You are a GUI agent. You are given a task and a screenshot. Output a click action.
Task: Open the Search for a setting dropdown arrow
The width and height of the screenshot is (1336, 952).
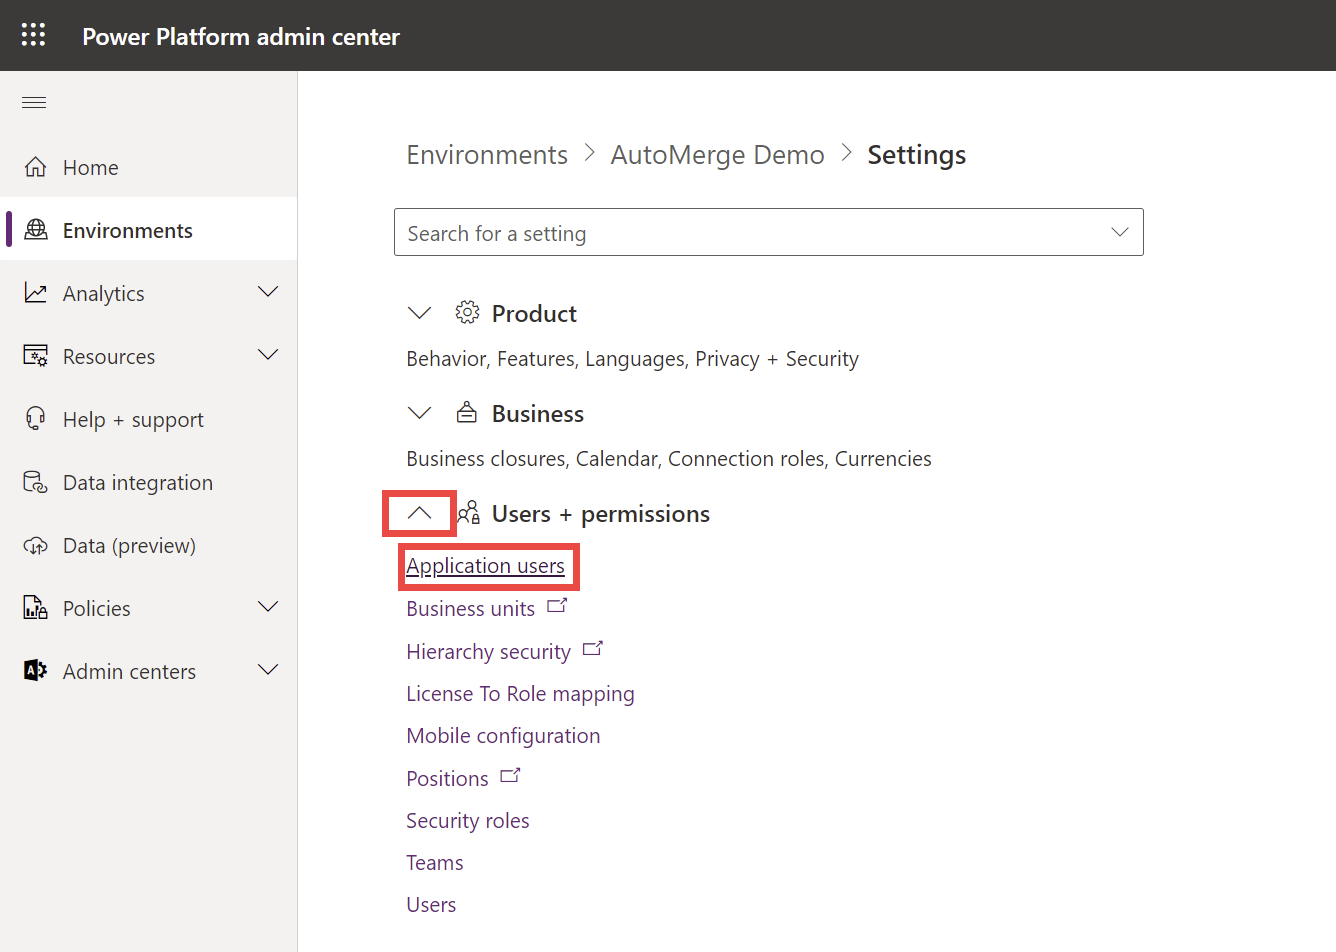pos(1120,232)
